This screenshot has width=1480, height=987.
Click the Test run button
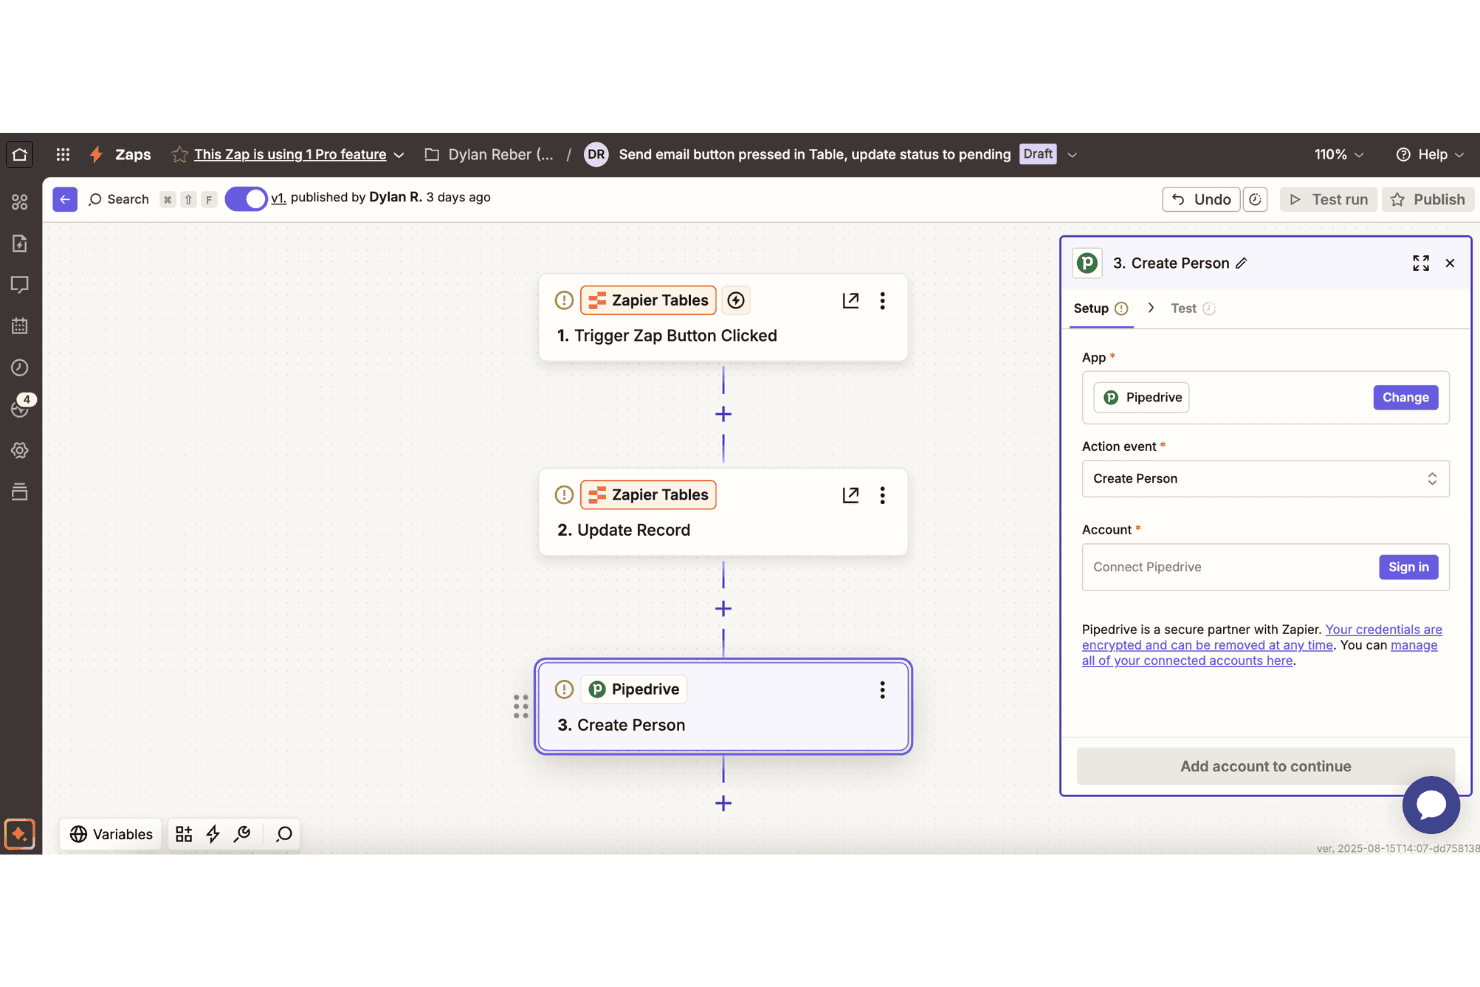pyautogui.click(x=1328, y=199)
